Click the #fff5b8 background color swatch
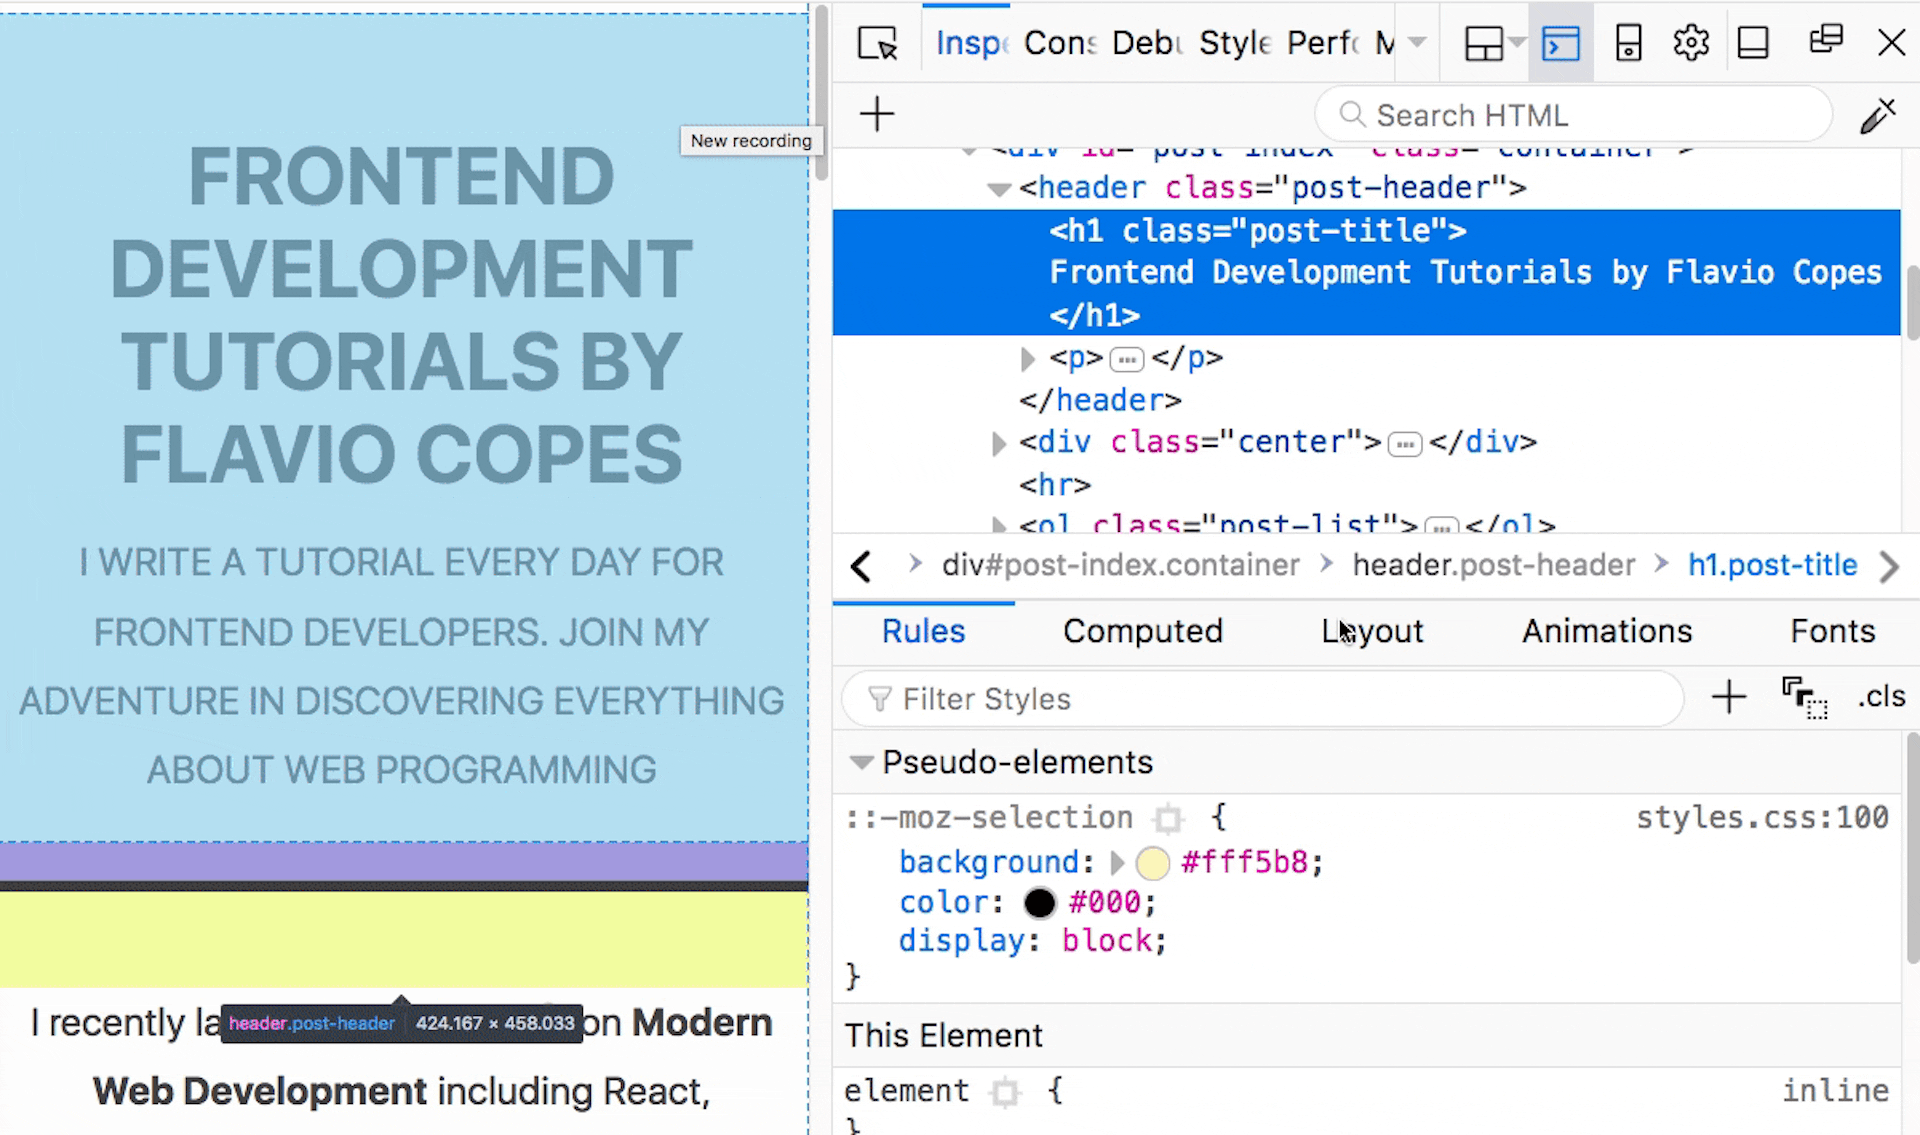The height and width of the screenshot is (1135, 1920). [x=1152, y=862]
